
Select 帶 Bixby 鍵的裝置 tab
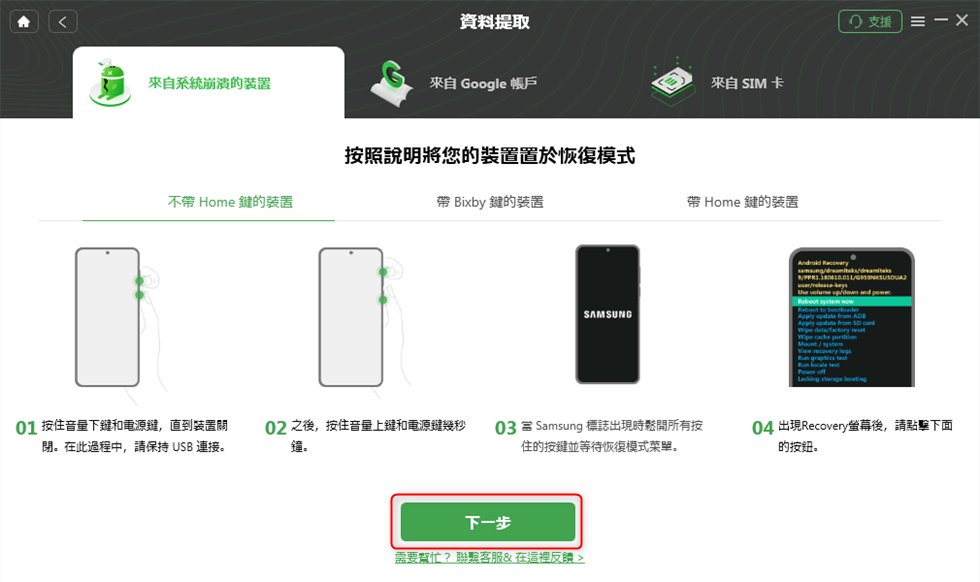490,202
